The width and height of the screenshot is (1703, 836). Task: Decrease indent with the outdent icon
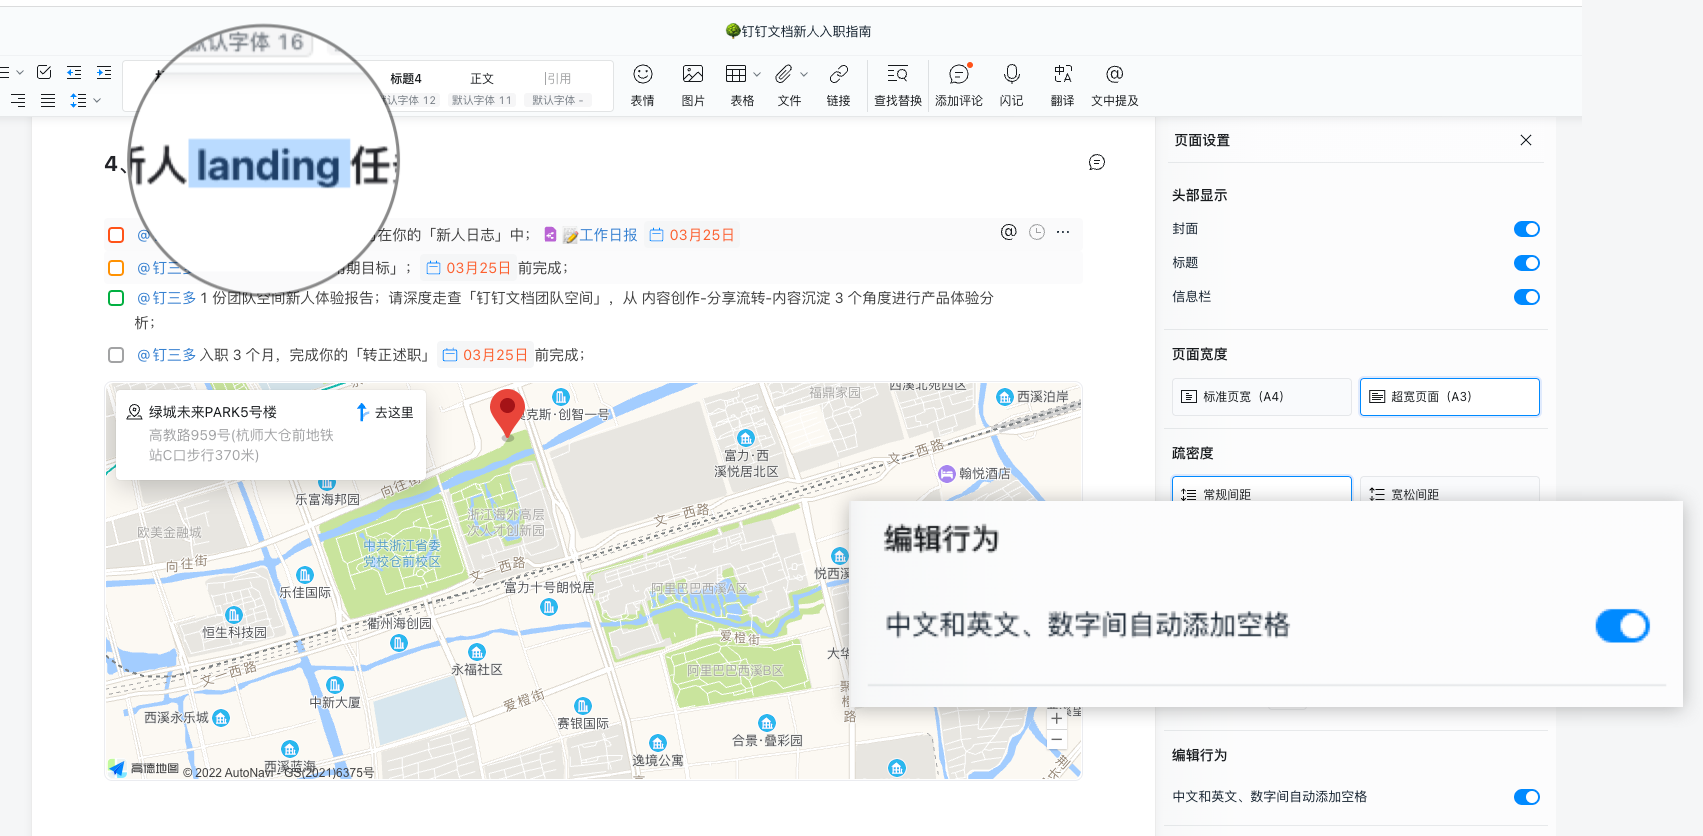(x=74, y=72)
